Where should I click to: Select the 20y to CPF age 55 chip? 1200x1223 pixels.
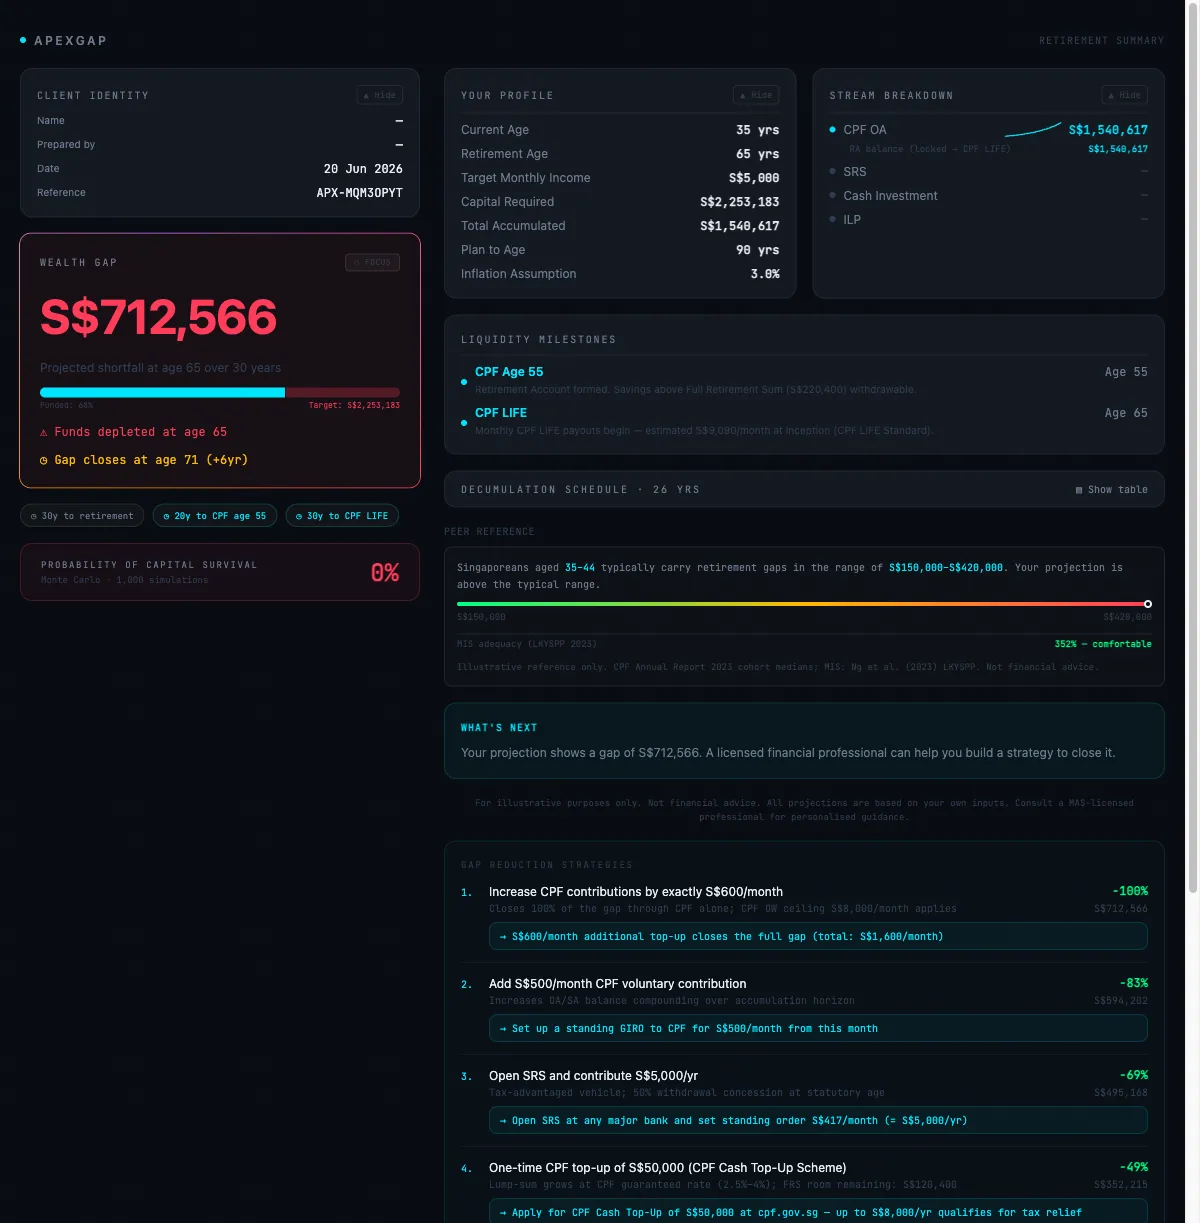pyautogui.click(x=215, y=516)
